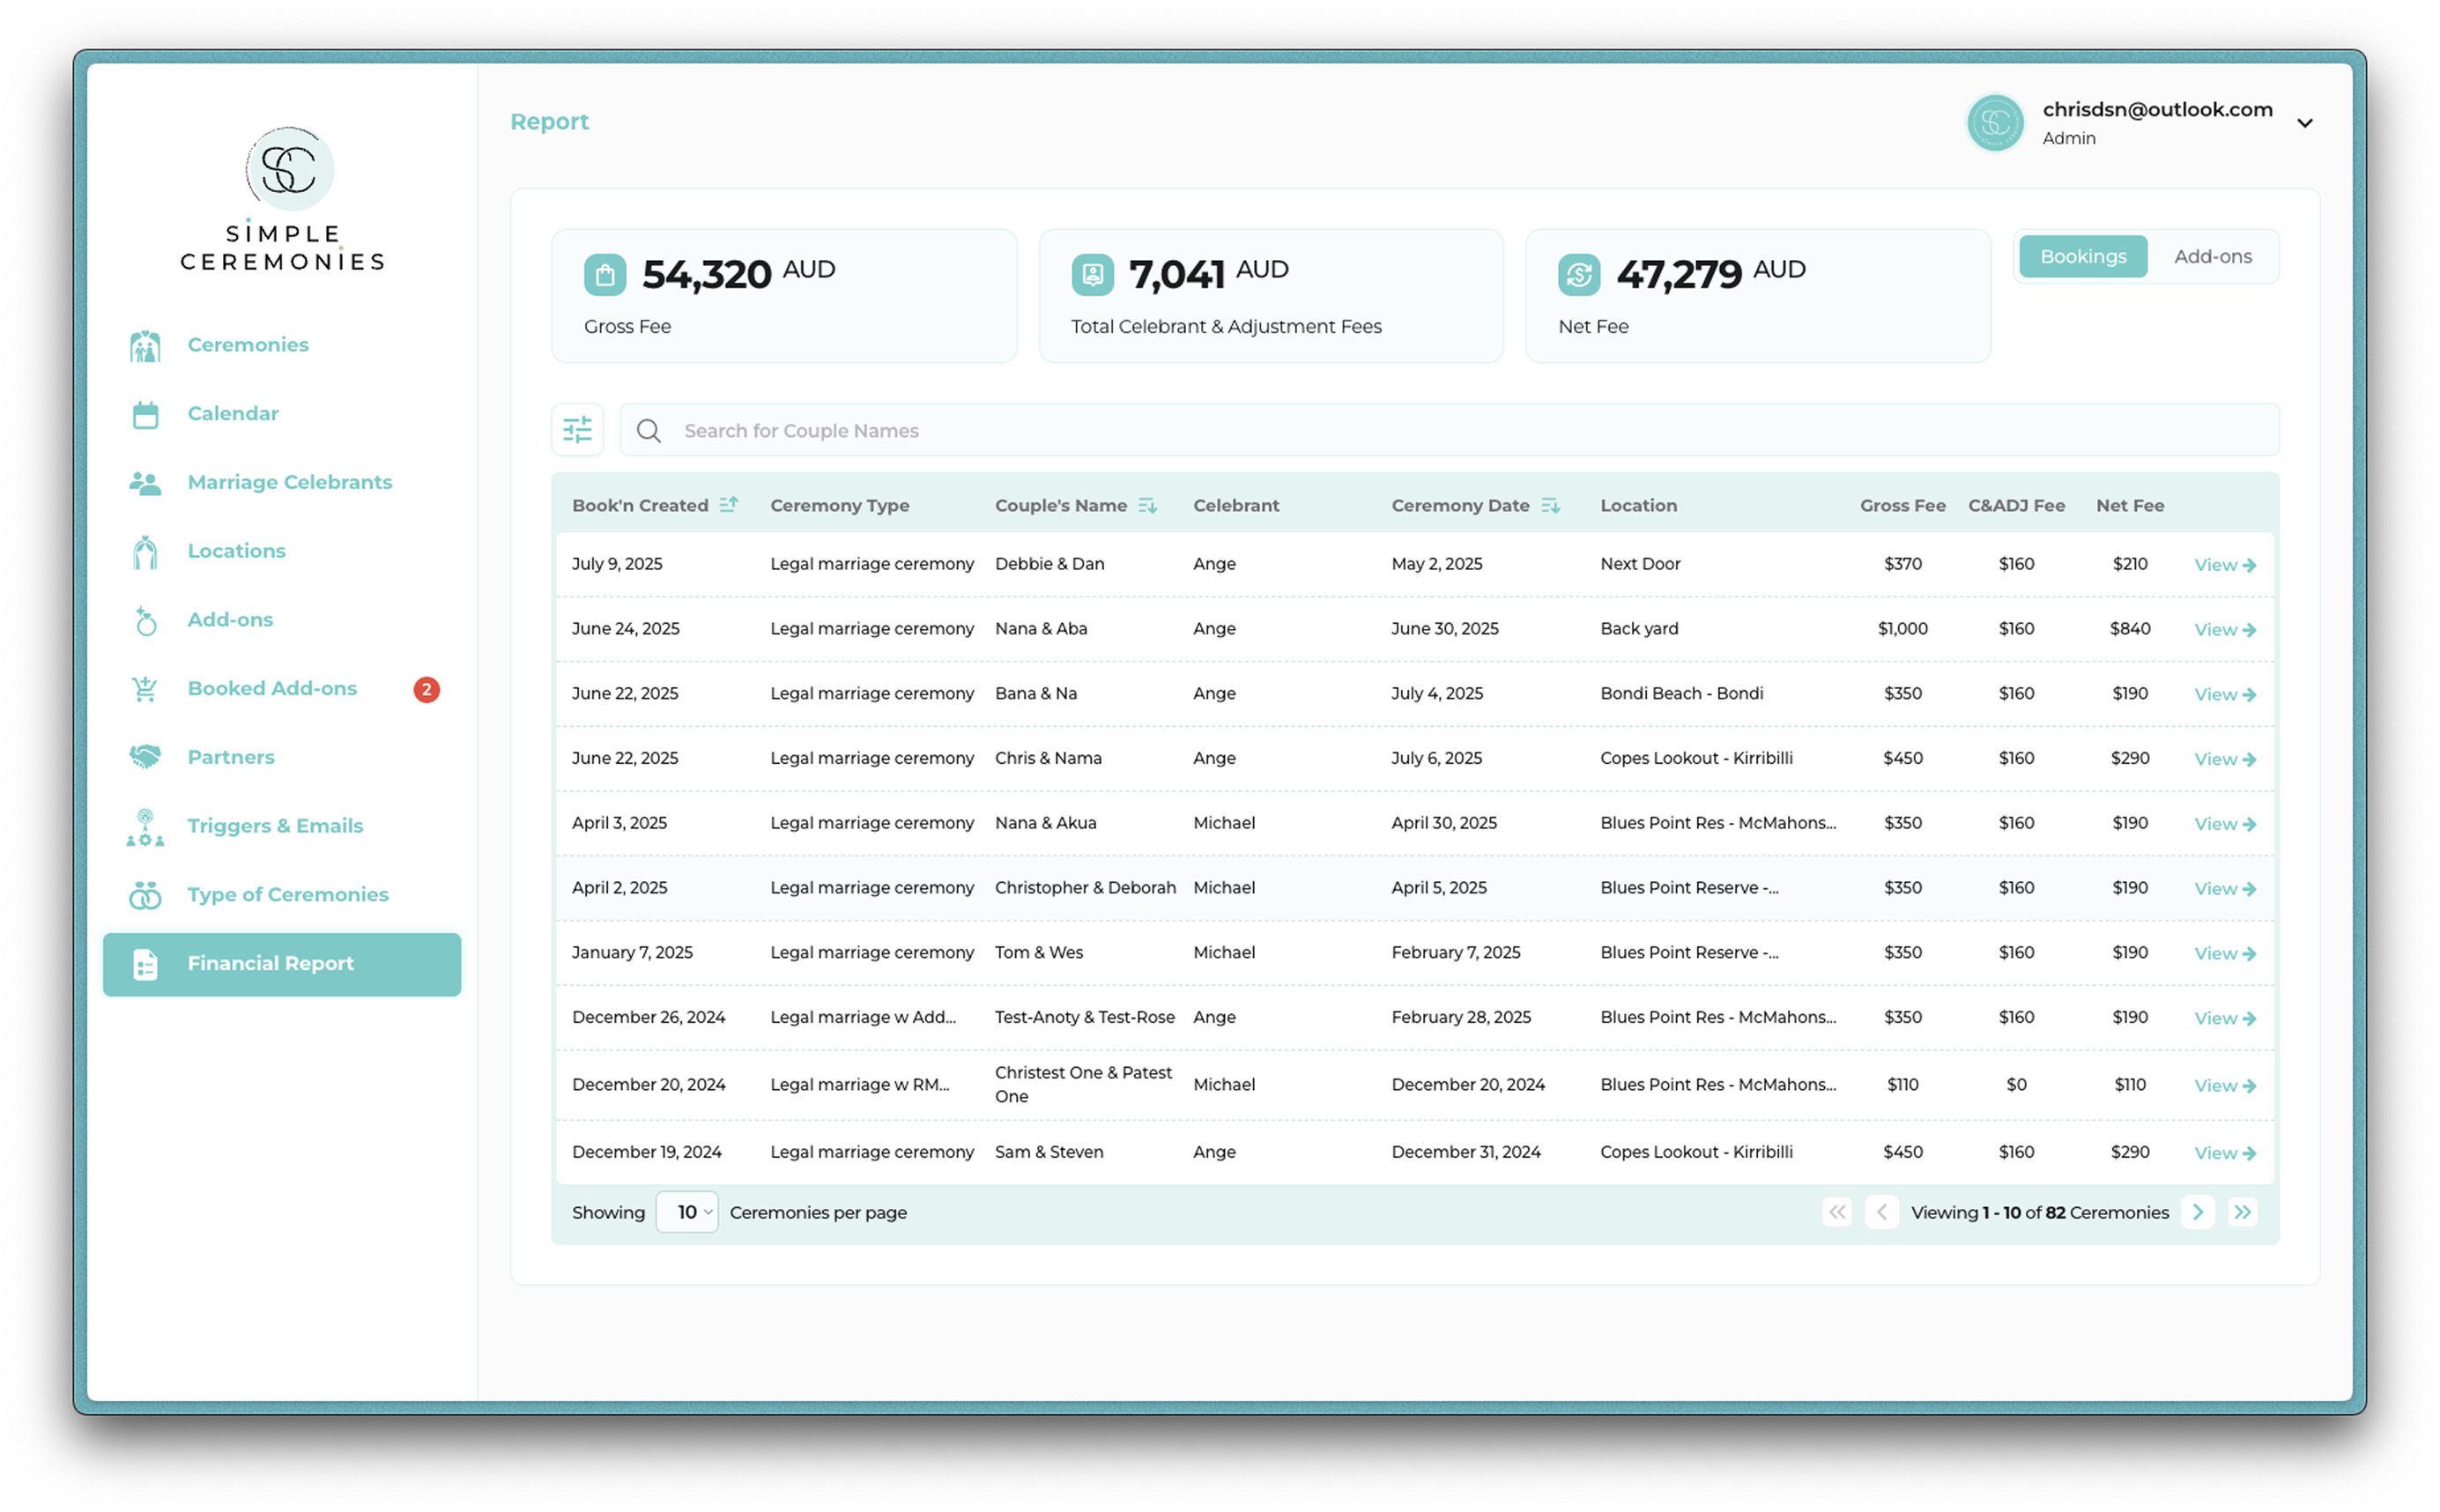Click the Type of Ceremonies rings icon
This screenshot has height=1512, width=2440.
pos(145,896)
